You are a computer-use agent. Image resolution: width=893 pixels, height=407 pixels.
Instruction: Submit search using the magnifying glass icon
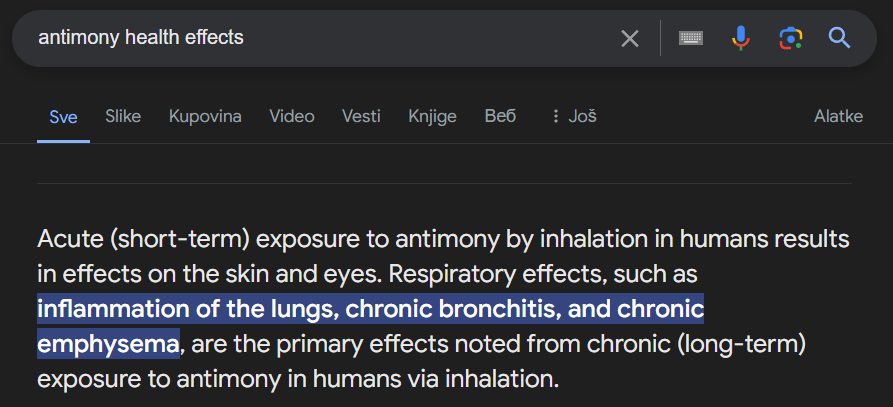[839, 38]
